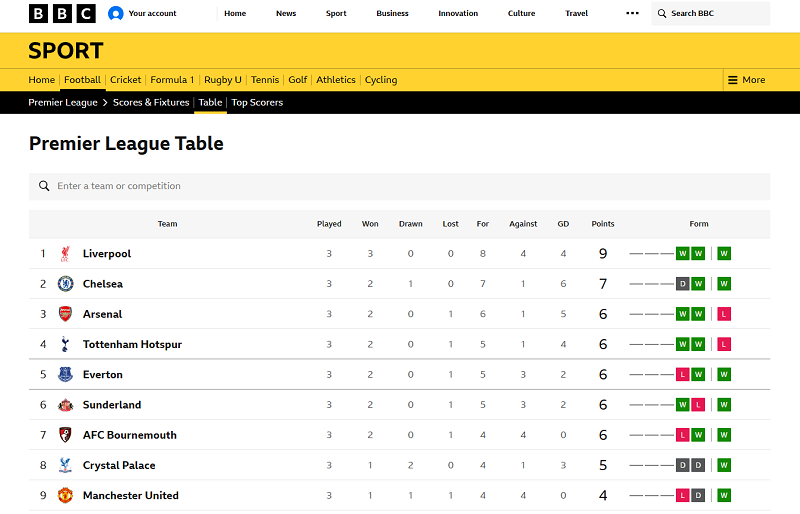Click the Crystal Palace team name

tap(119, 466)
